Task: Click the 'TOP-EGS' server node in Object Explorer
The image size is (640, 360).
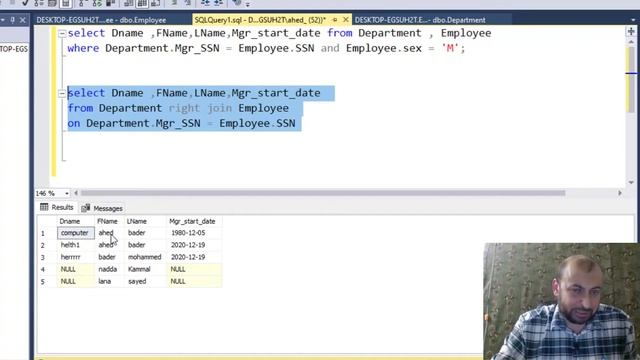Action: click(14, 49)
